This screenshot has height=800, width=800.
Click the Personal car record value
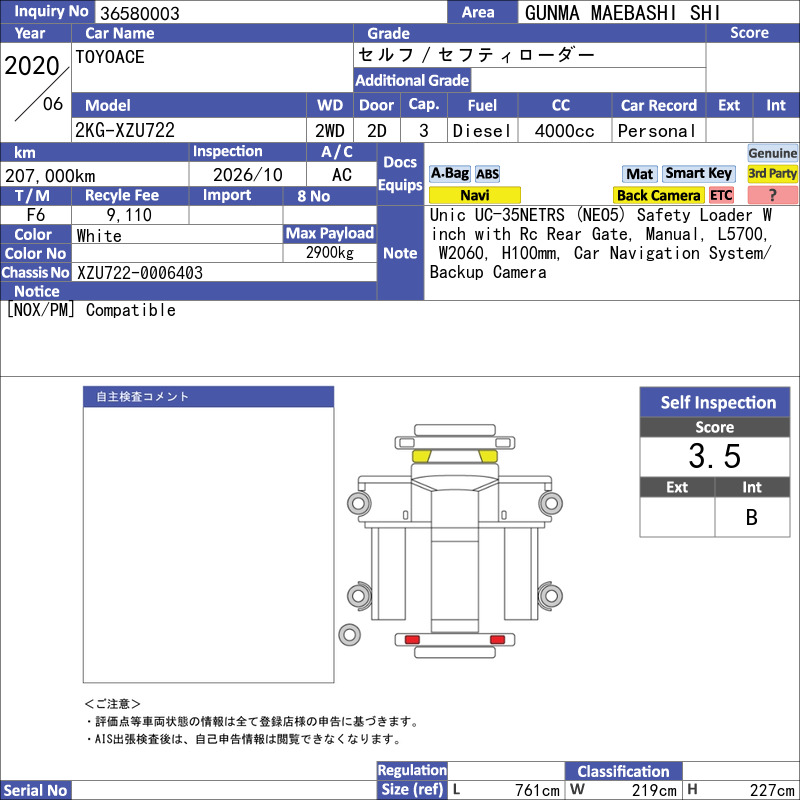[657, 131]
